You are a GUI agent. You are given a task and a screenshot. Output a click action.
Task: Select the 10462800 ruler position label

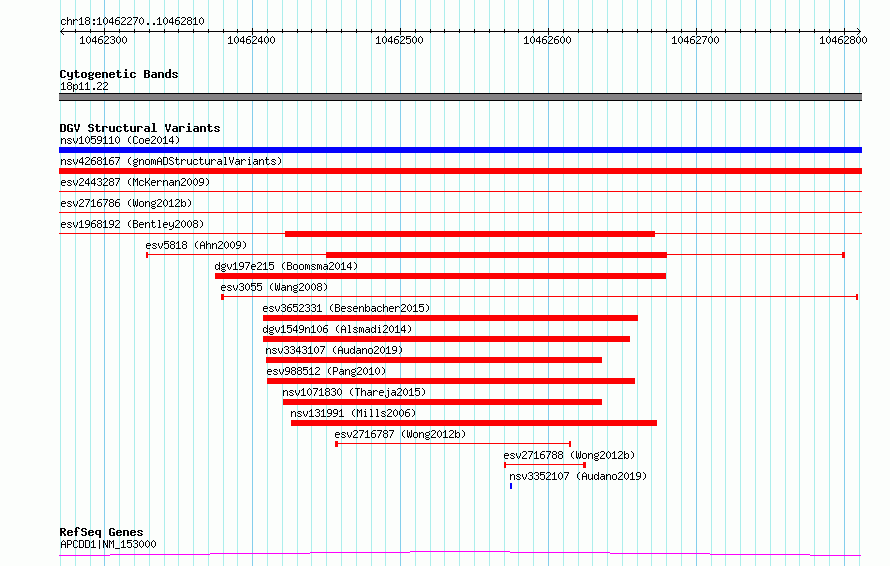click(x=843, y=40)
